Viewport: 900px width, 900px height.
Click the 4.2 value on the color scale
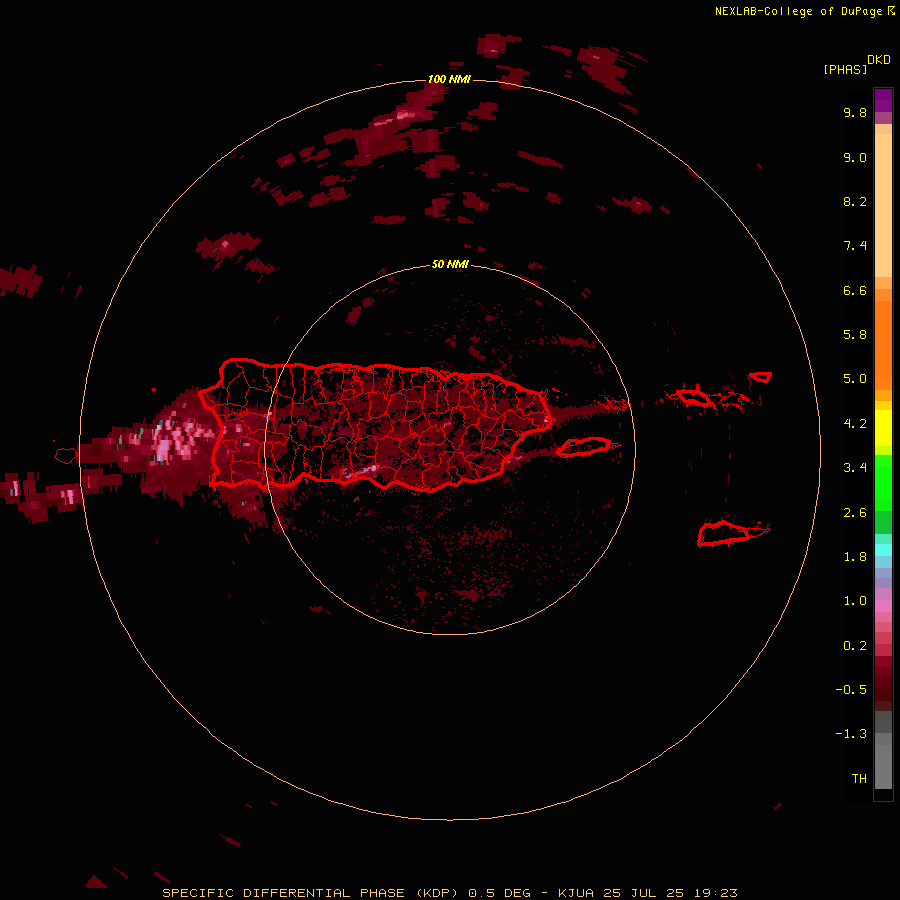[855, 424]
